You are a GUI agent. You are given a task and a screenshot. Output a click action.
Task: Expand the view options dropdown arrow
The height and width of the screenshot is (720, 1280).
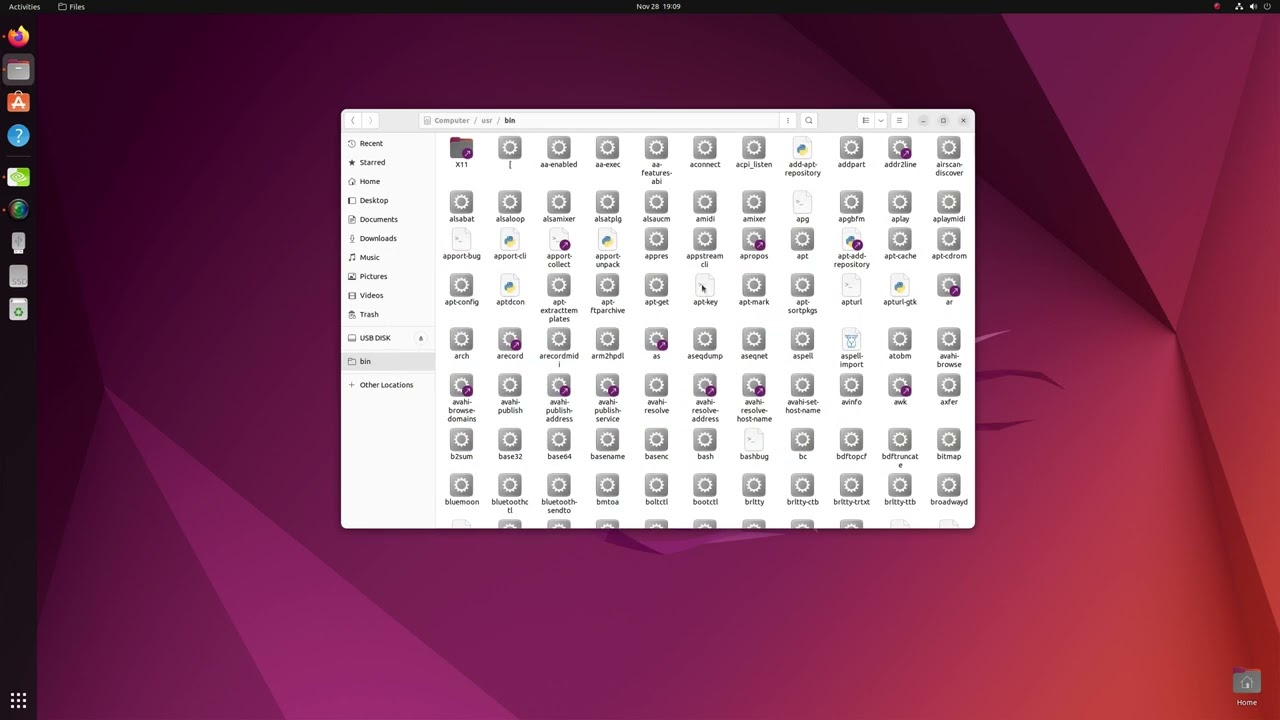(880, 120)
